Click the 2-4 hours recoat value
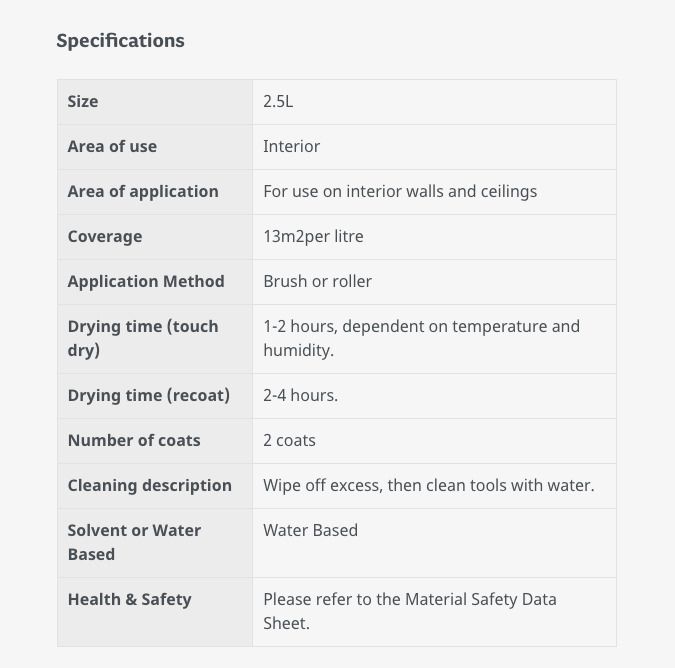This screenshot has height=668, width=675. click(x=300, y=396)
